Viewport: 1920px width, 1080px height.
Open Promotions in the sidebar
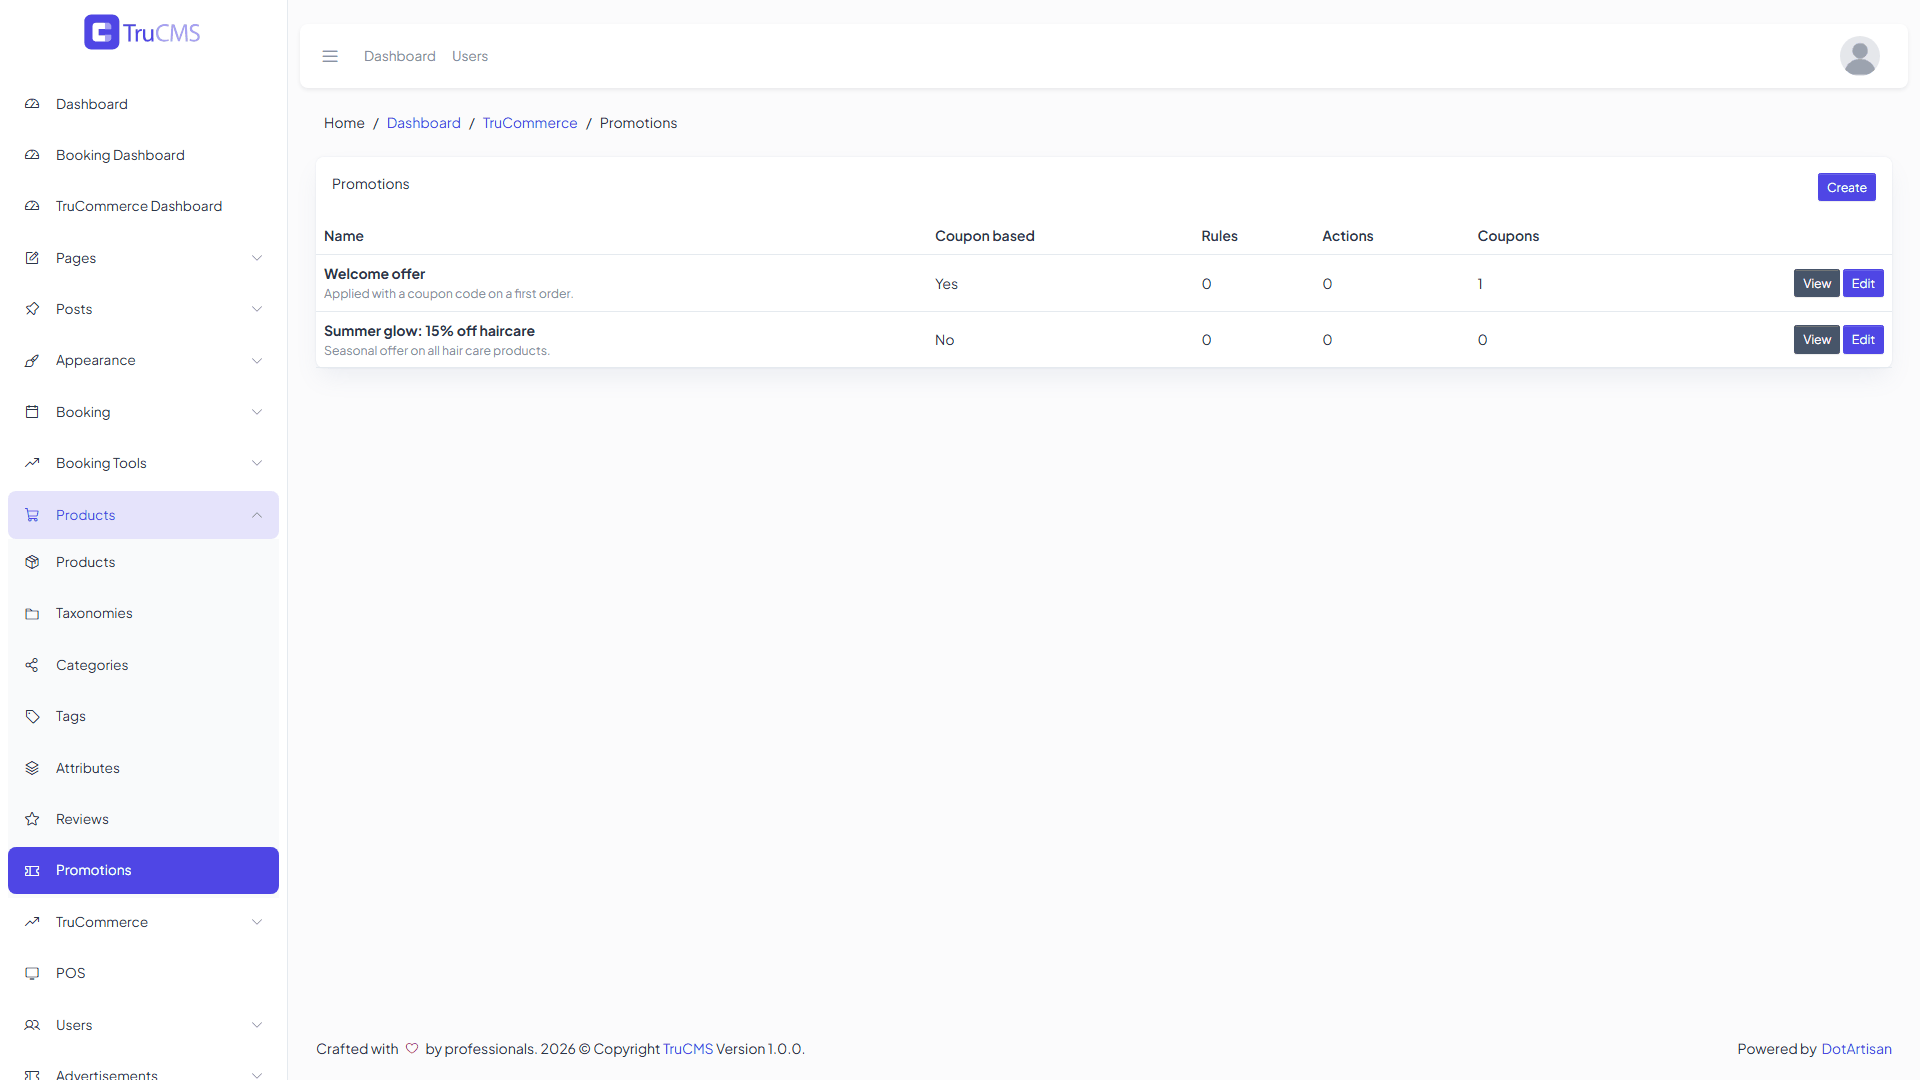pyautogui.click(x=143, y=870)
